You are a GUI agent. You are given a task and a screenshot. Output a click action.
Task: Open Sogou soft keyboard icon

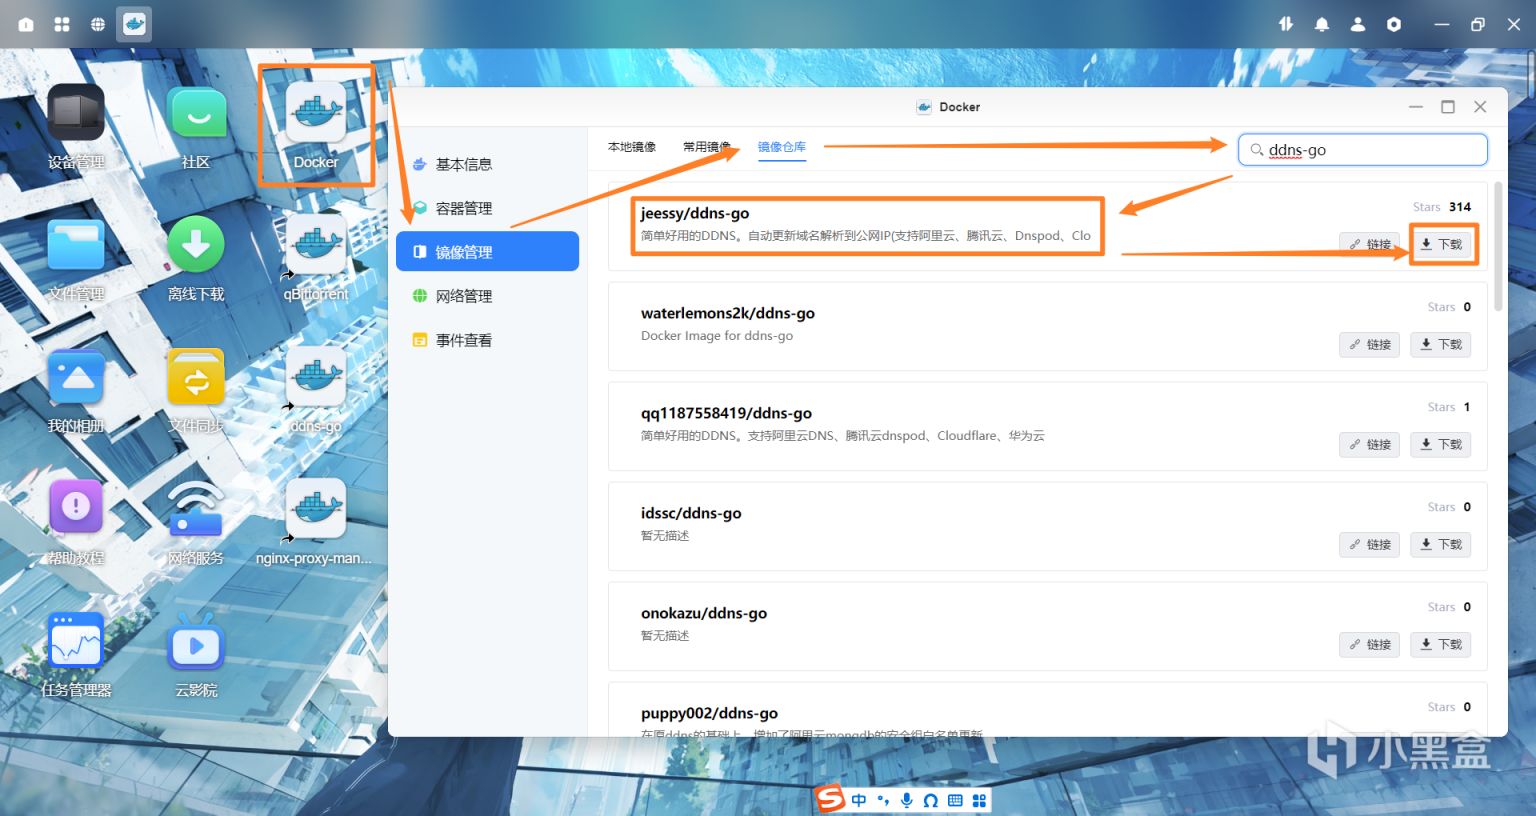point(955,800)
